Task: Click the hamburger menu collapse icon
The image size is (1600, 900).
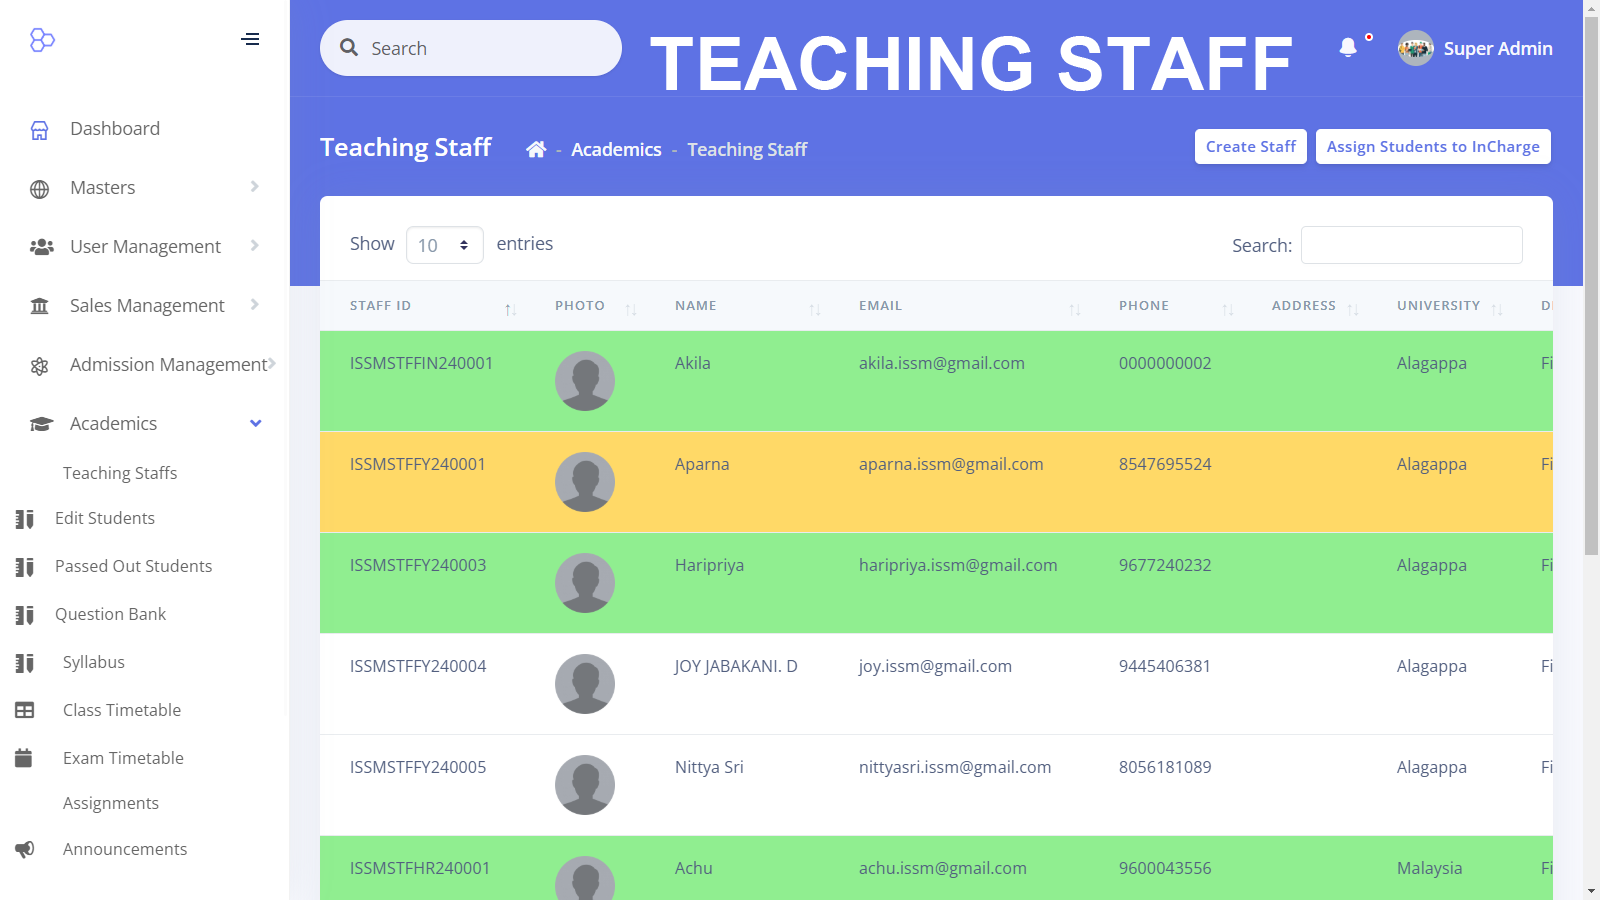Action: (250, 39)
